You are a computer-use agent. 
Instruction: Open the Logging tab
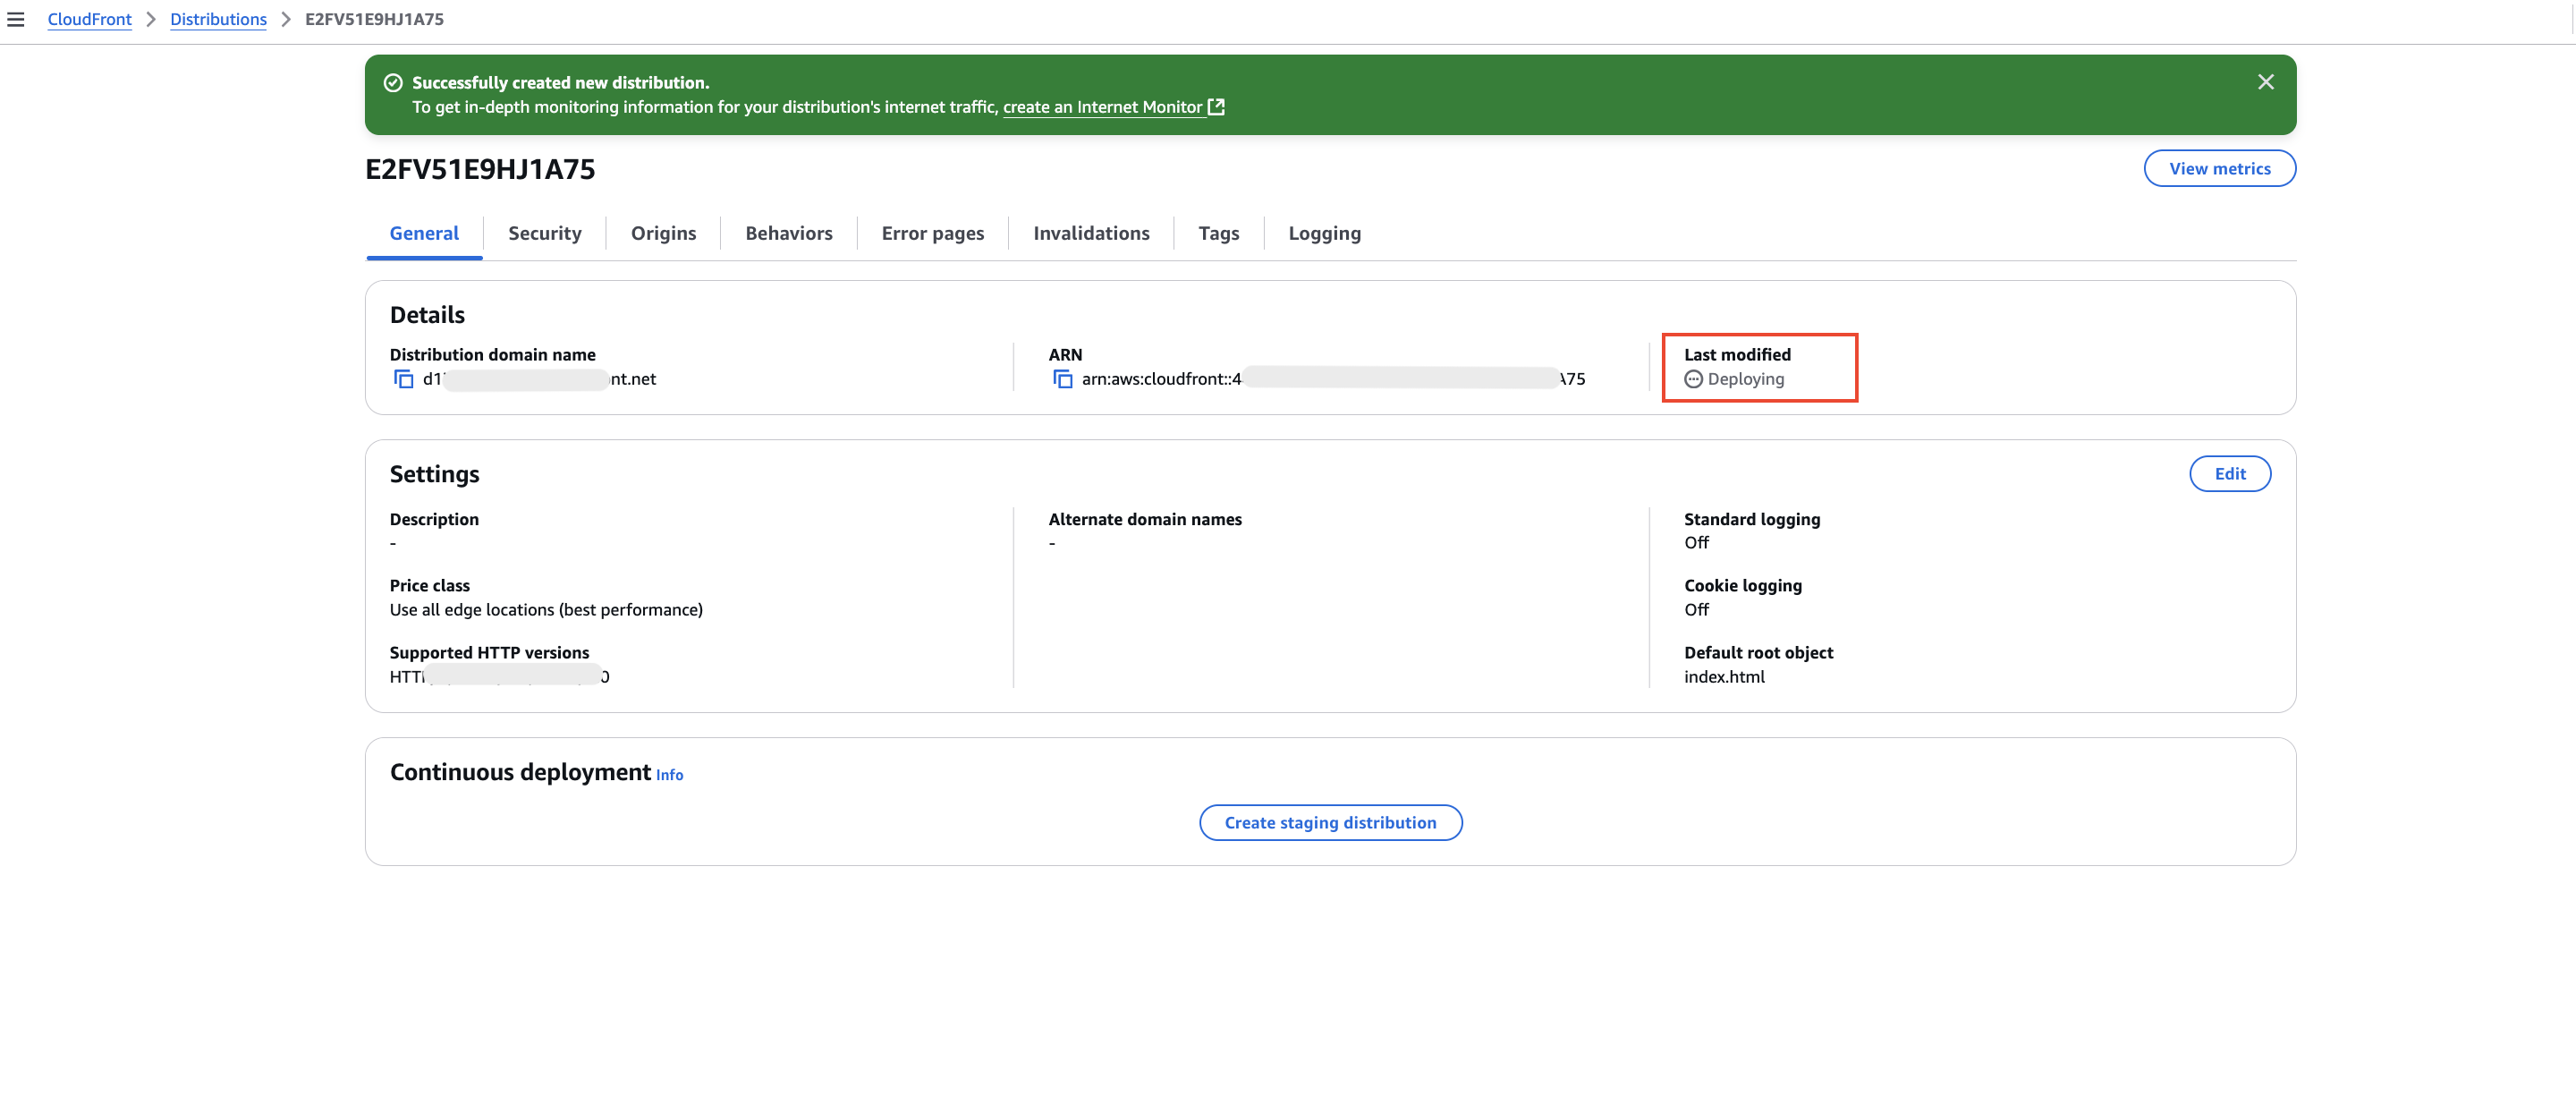point(1324,233)
